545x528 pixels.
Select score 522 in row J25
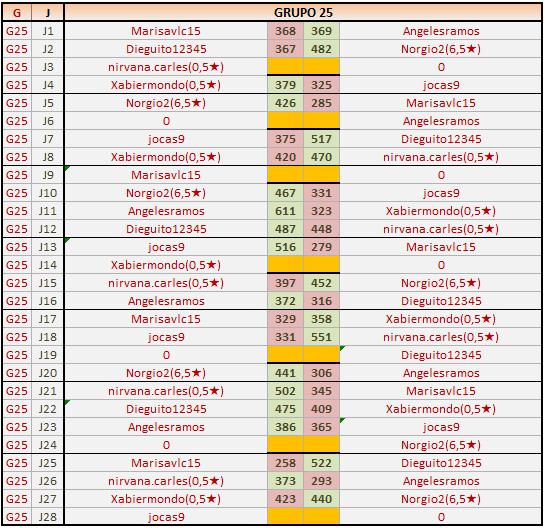322,463
